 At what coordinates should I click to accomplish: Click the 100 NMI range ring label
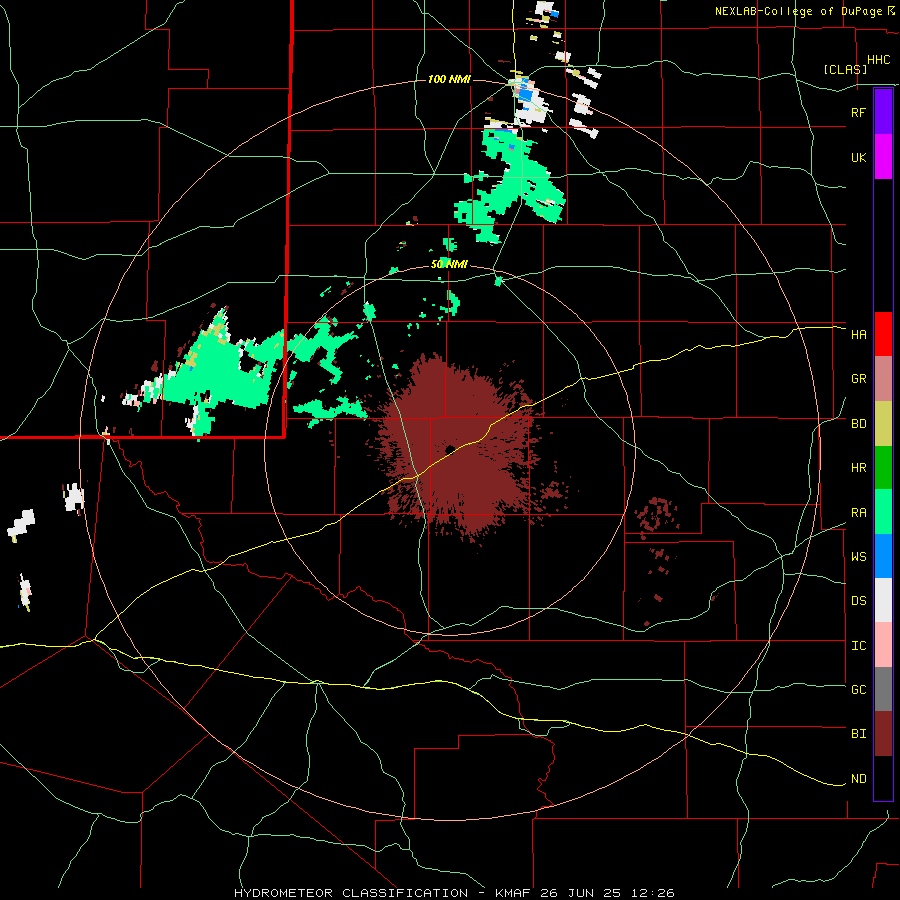click(449, 79)
